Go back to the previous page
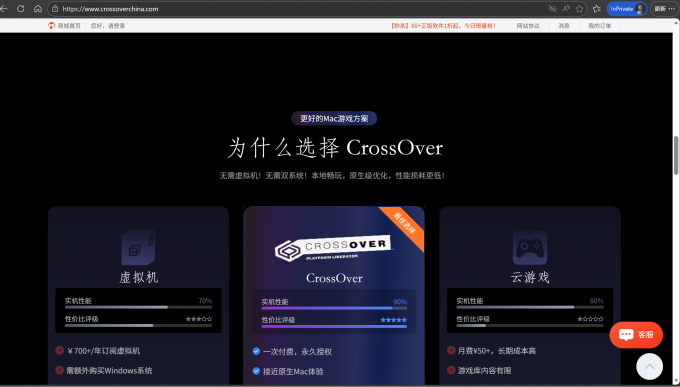 tap(4, 9)
